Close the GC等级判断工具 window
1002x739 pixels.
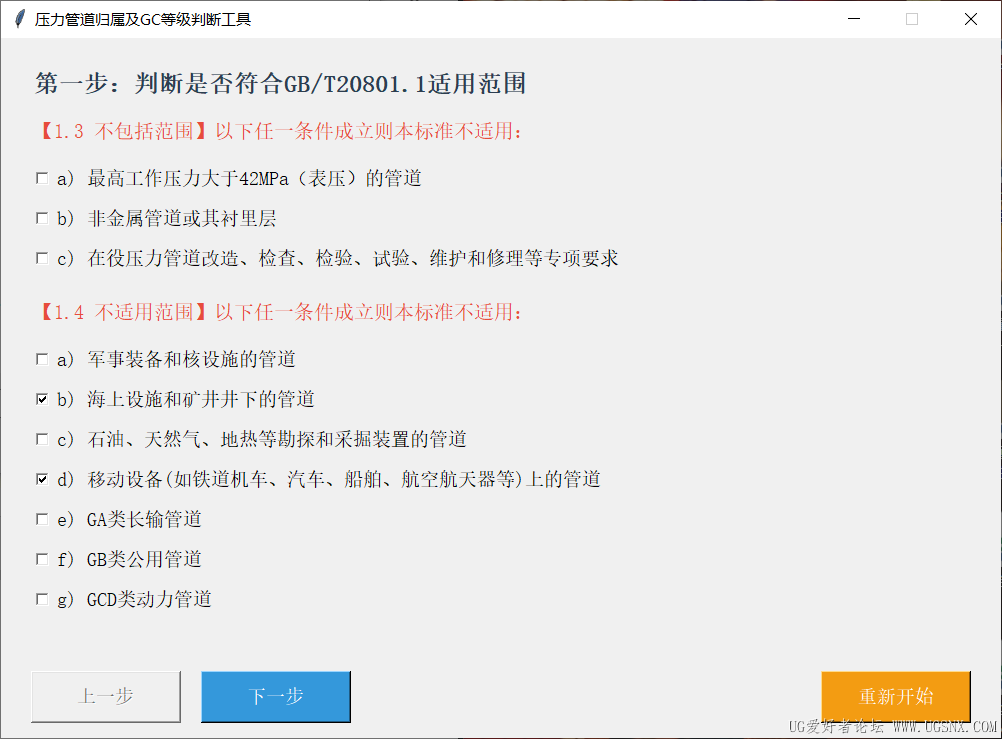click(969, 18)
